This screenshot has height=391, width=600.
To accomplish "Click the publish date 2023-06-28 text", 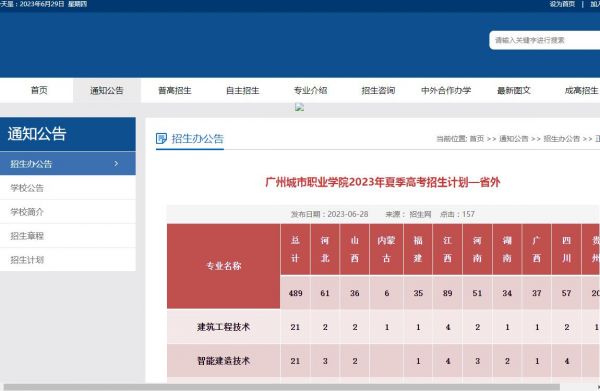I will click(348, 214).
